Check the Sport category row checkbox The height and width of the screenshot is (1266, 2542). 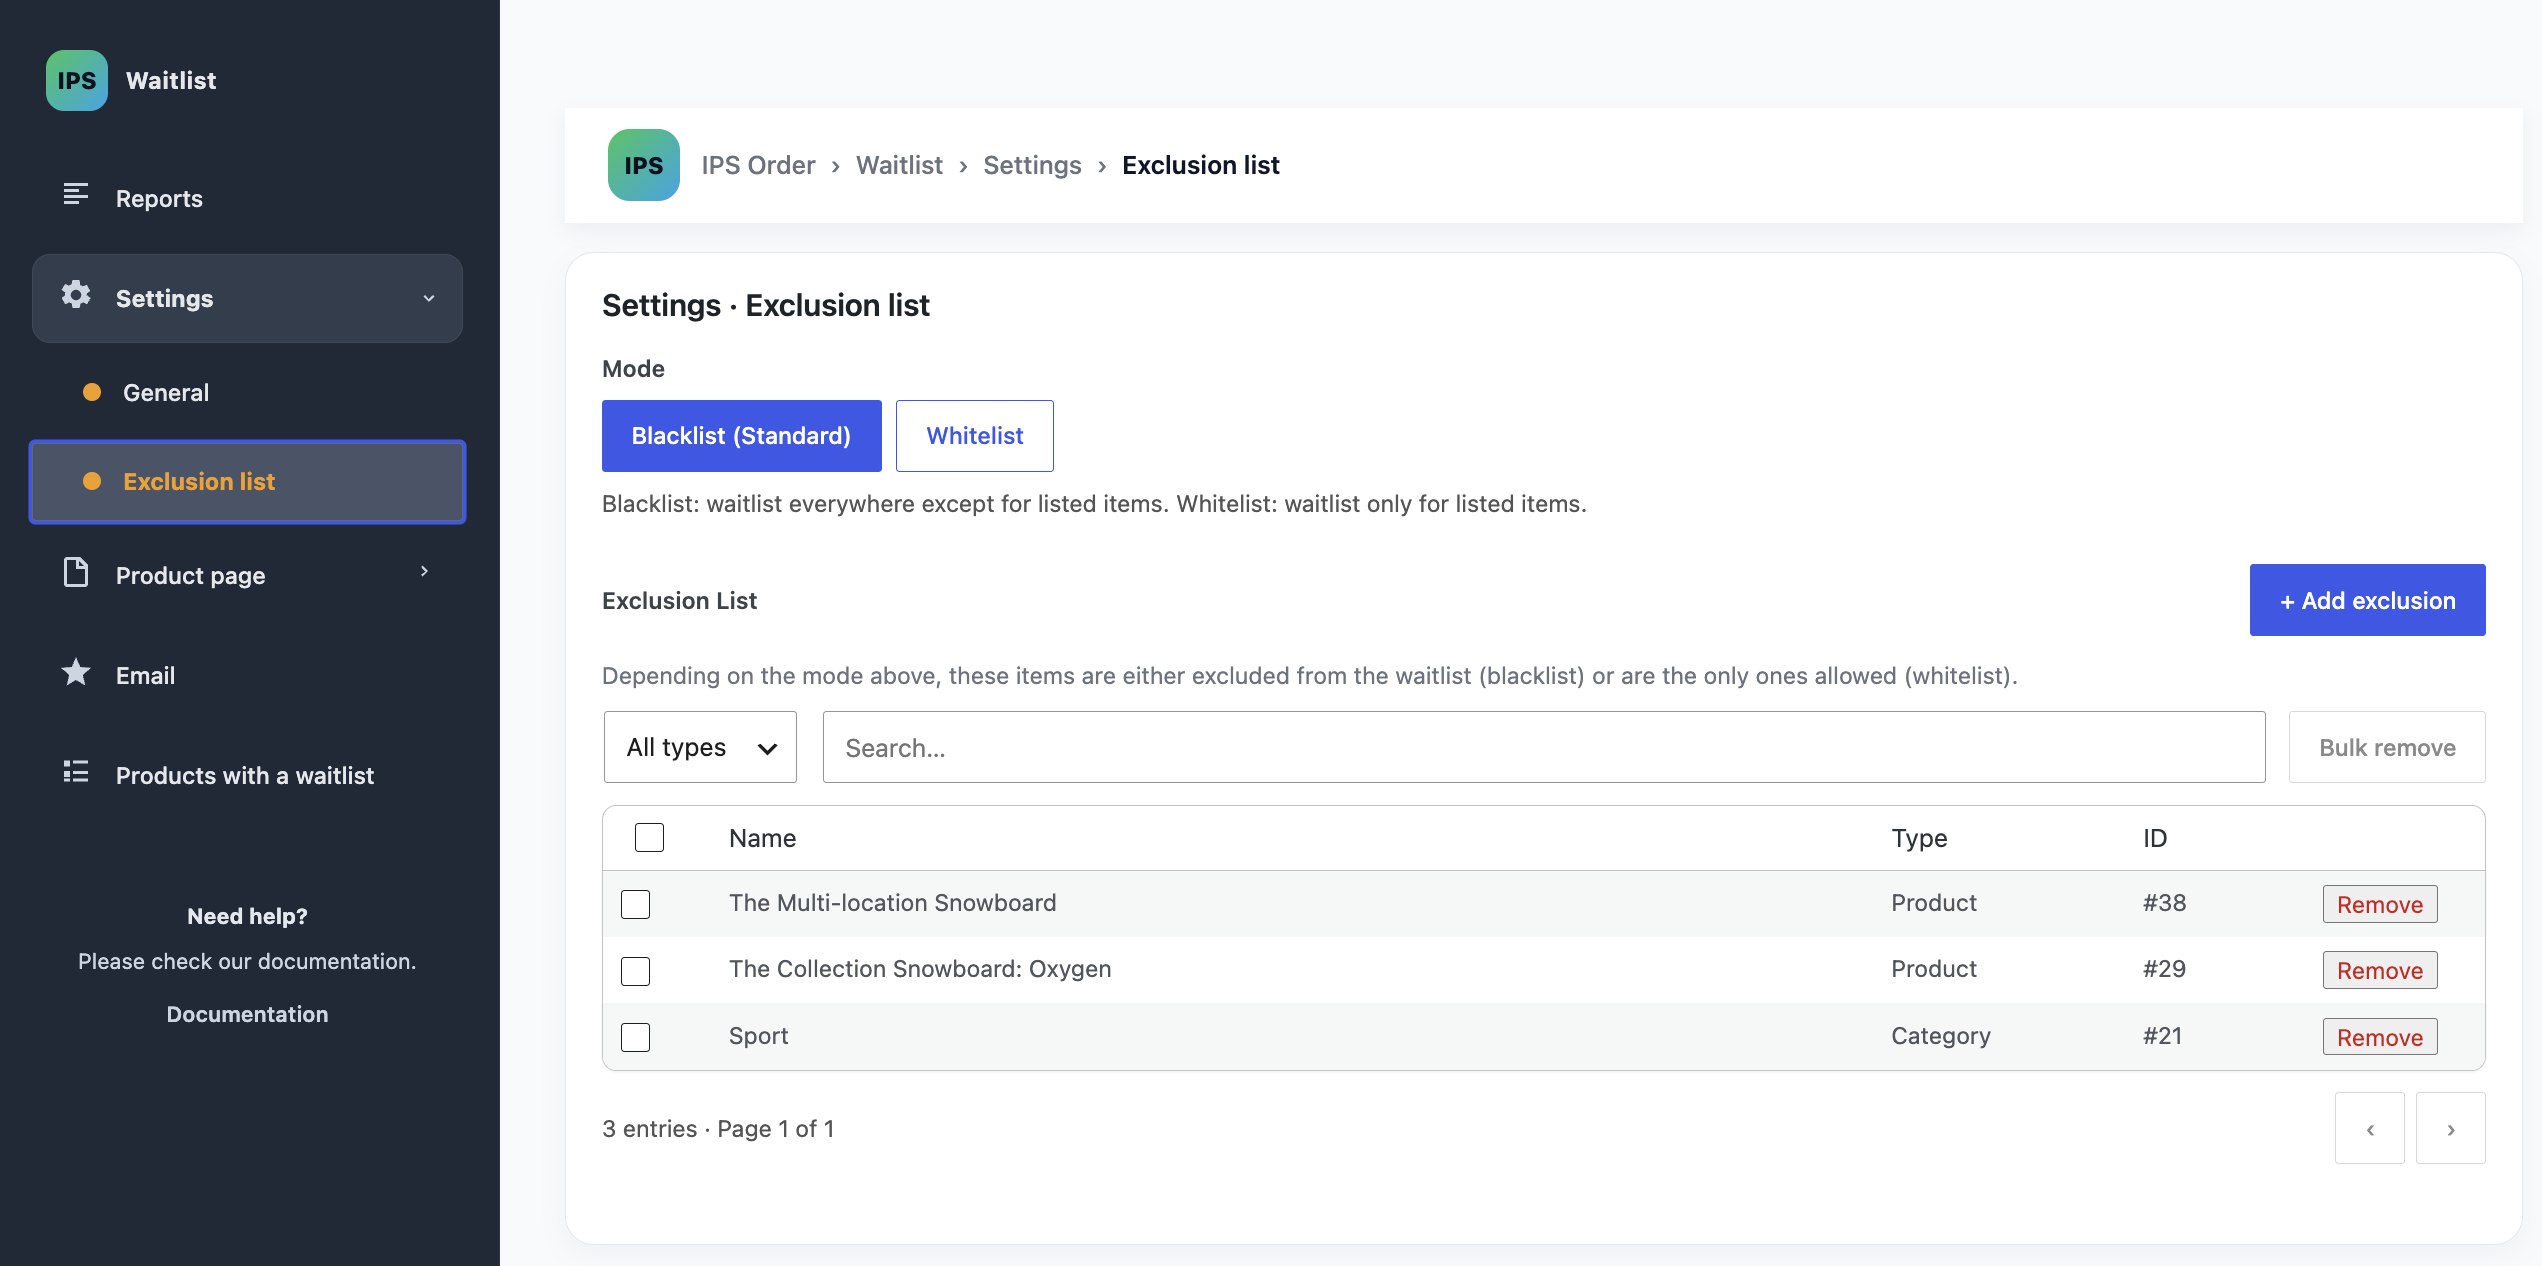click(635, 1037)
